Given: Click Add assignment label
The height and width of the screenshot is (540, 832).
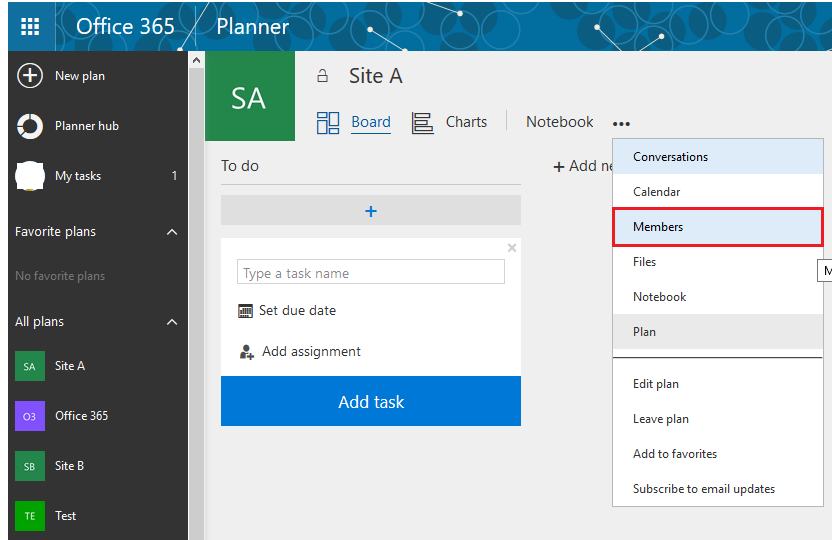Looking at the screenshot, I should [311, 352].
